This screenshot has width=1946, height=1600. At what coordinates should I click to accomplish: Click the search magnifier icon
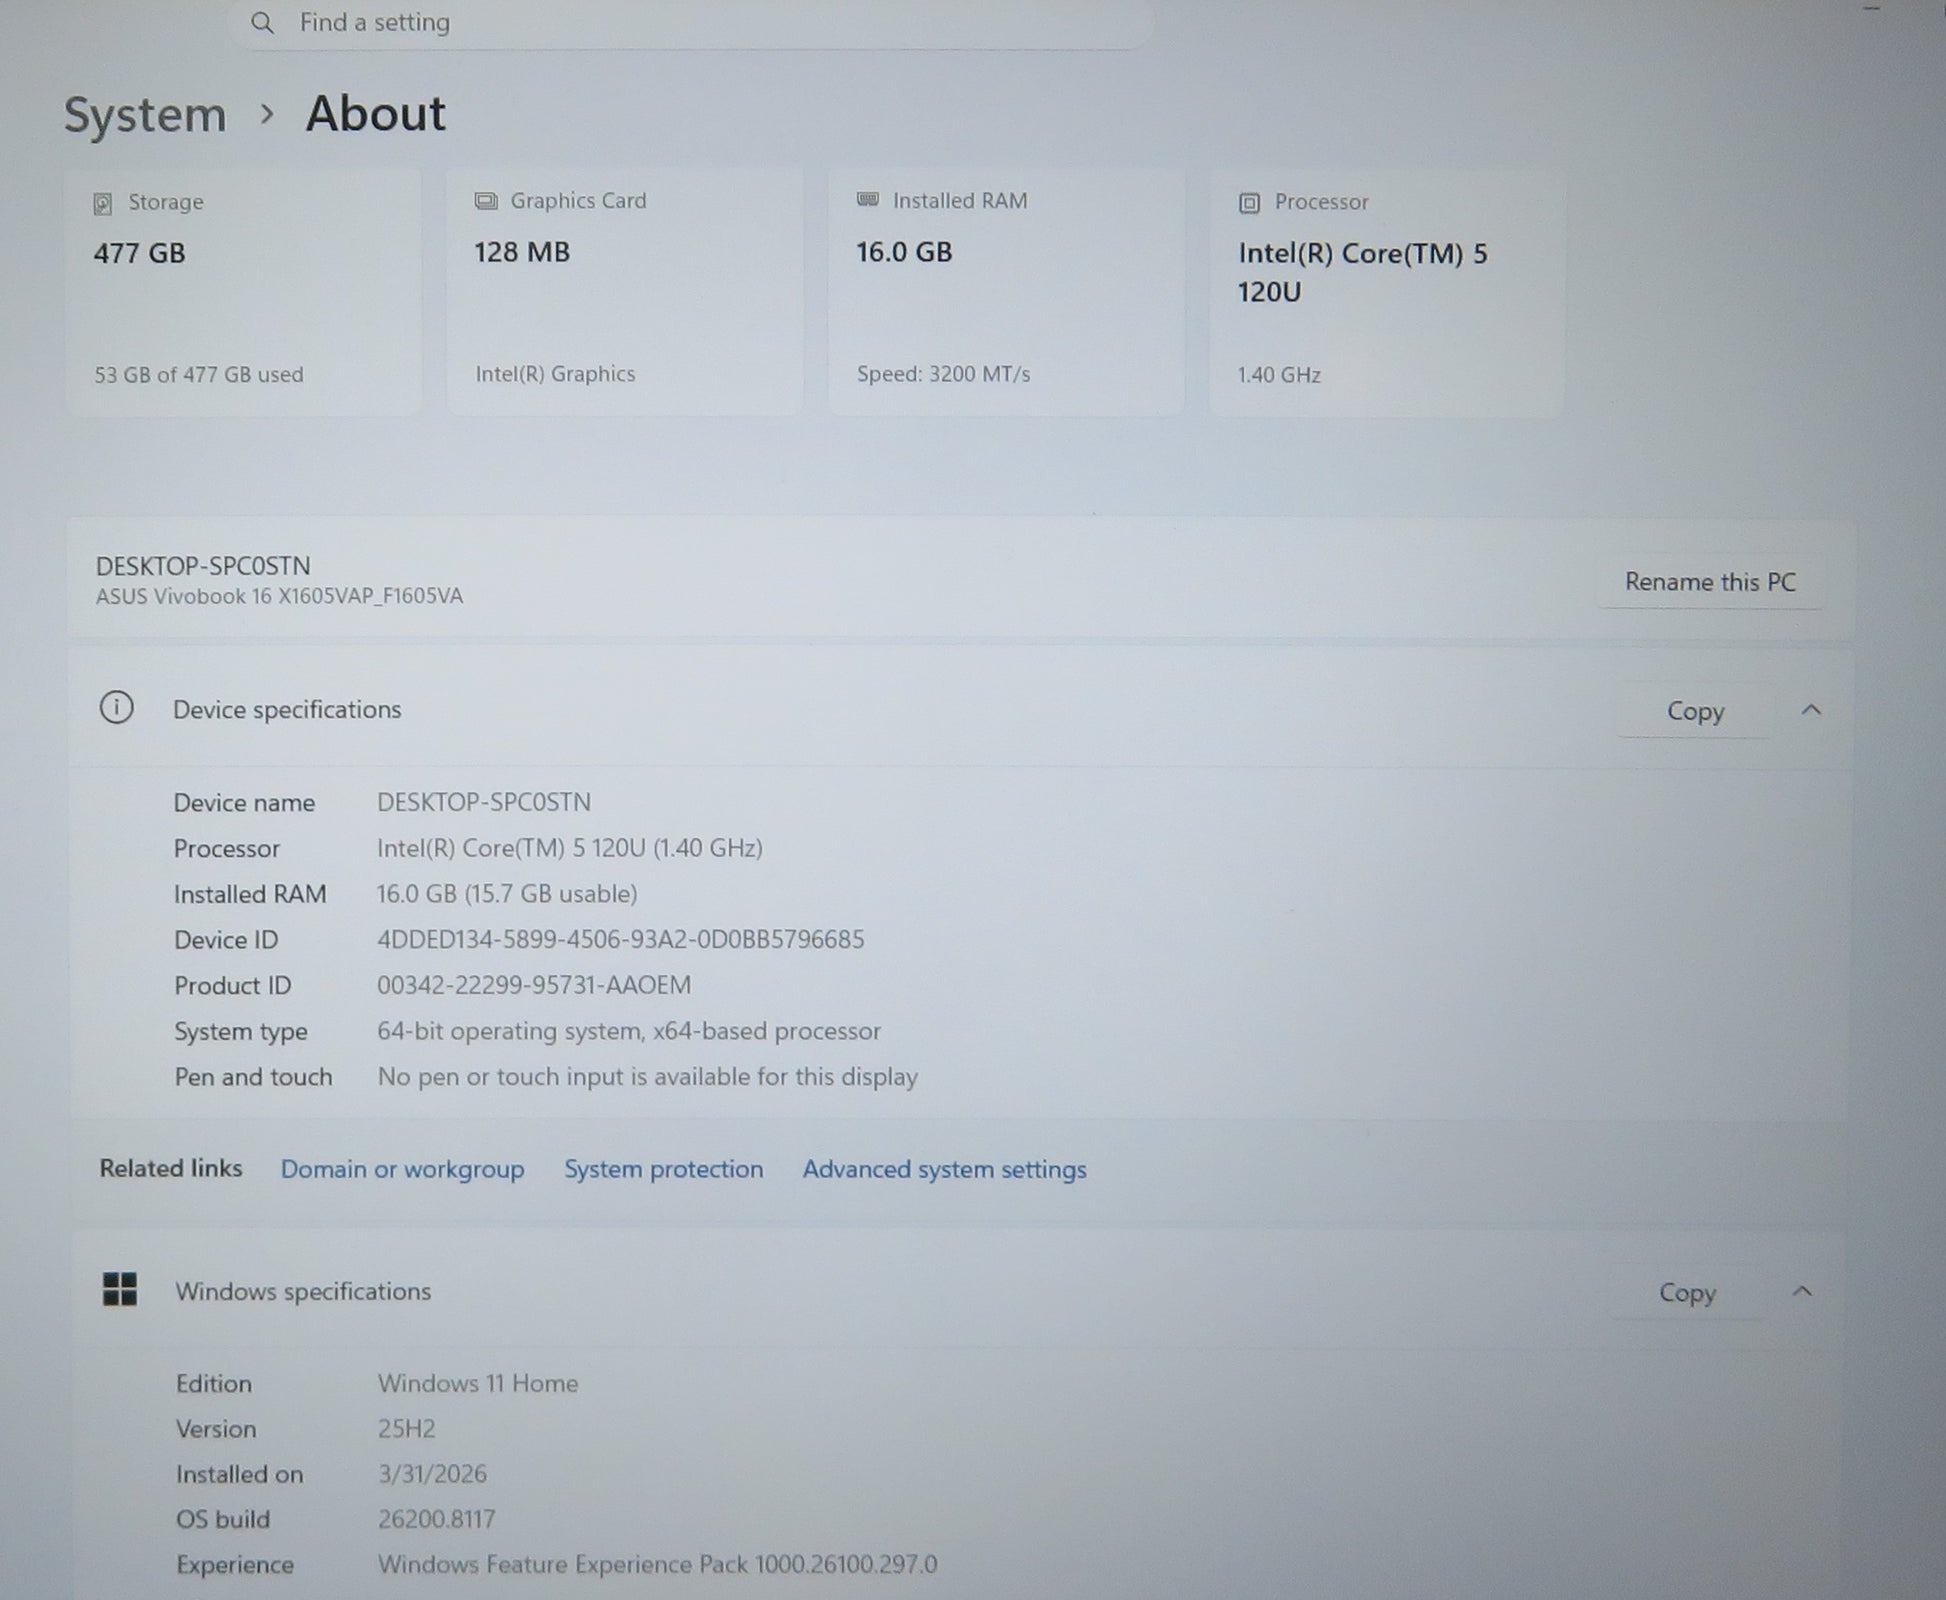pyautogui.click(x=262, y=22)
